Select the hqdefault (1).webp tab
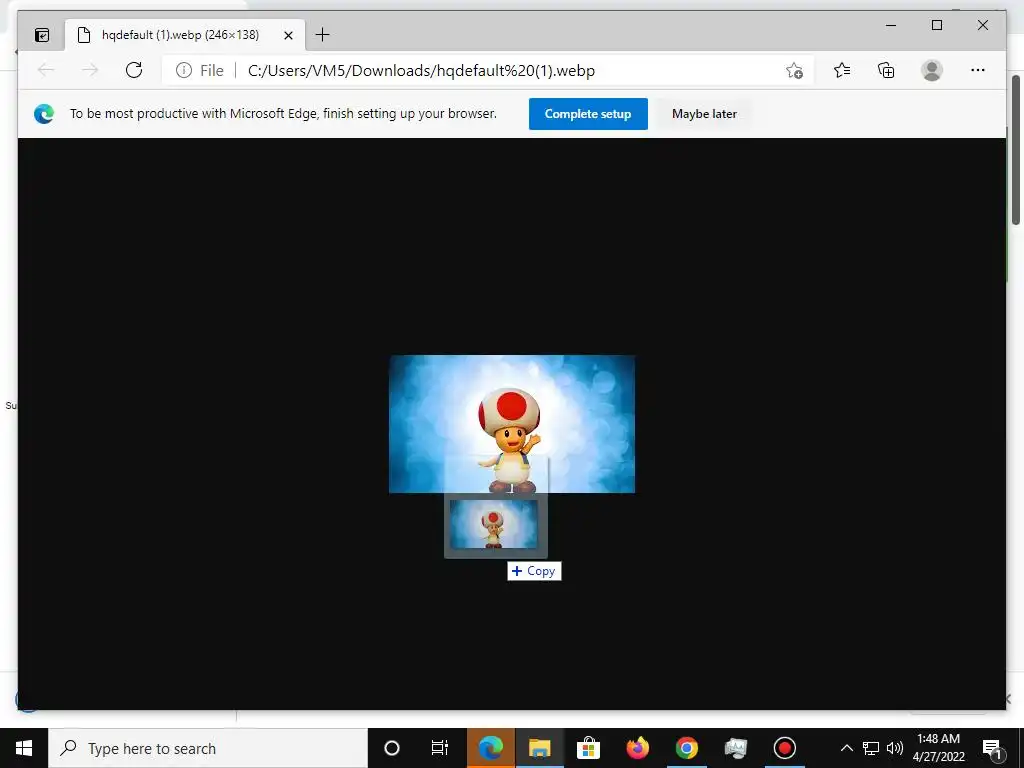The width and height of the screenshot is (1024, 768). click(185, 35)
